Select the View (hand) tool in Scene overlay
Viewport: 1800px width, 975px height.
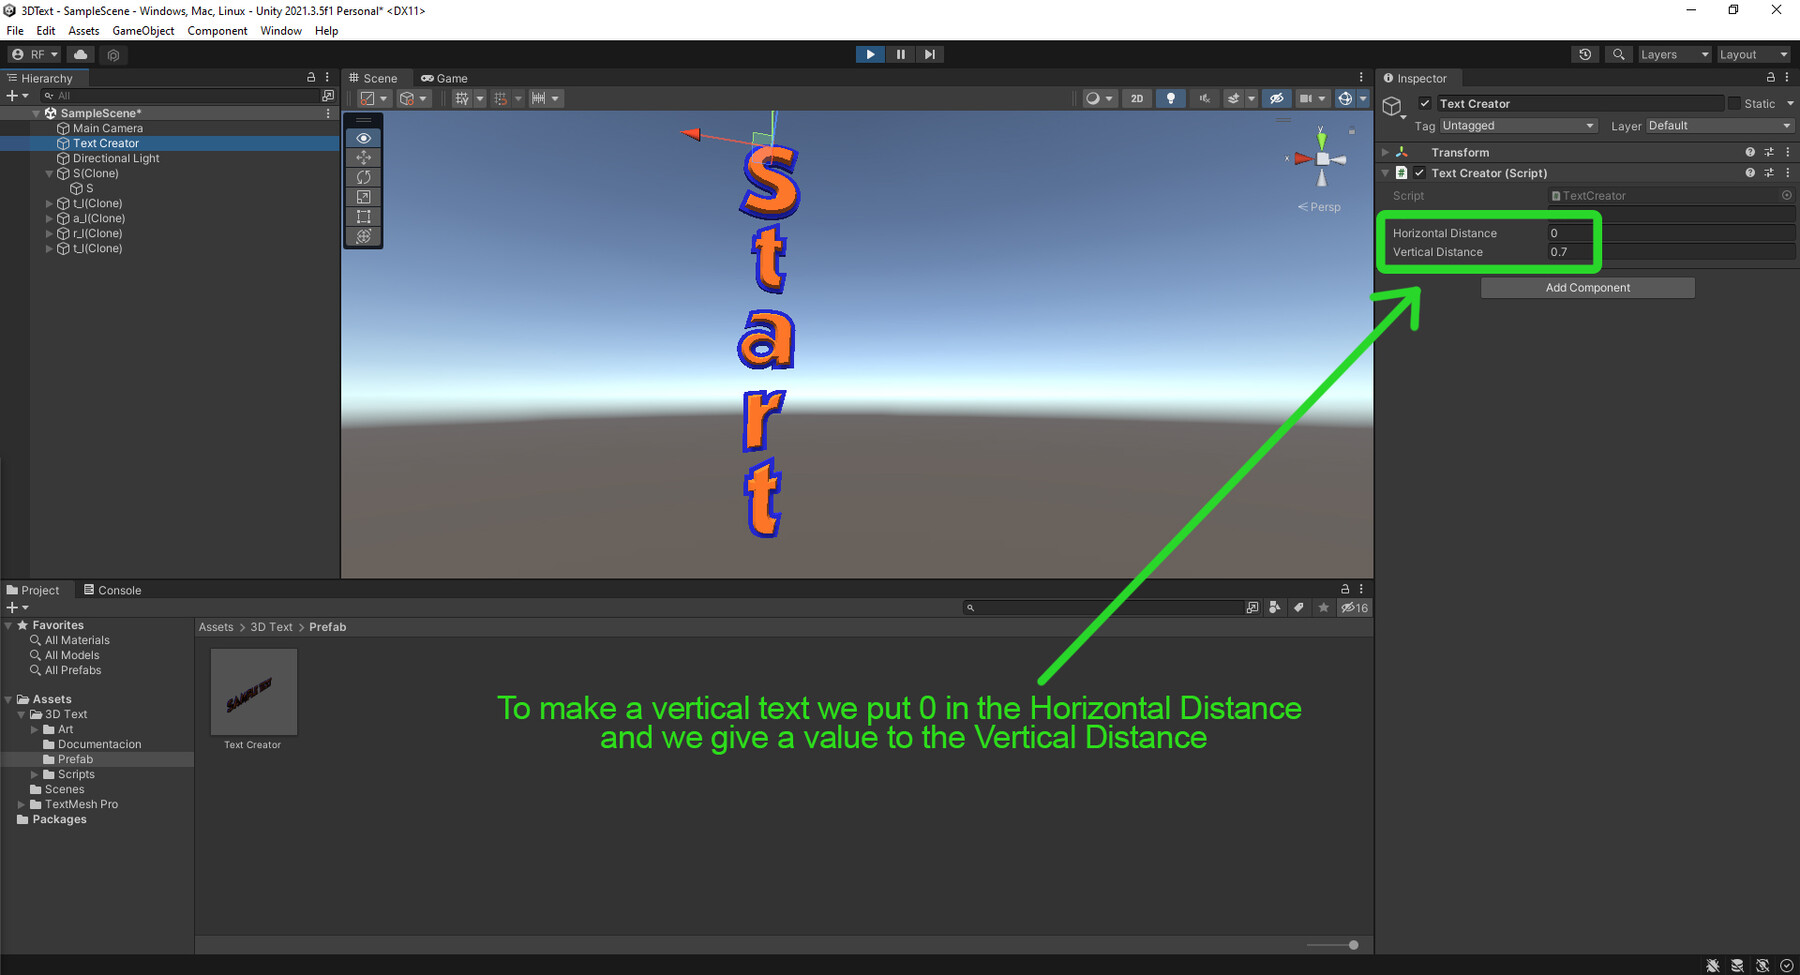click(x=363, y=138)
